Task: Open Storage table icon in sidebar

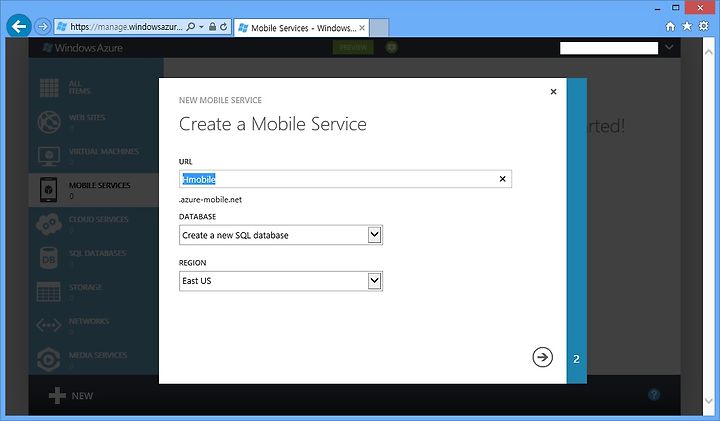Action: (49, 292)
